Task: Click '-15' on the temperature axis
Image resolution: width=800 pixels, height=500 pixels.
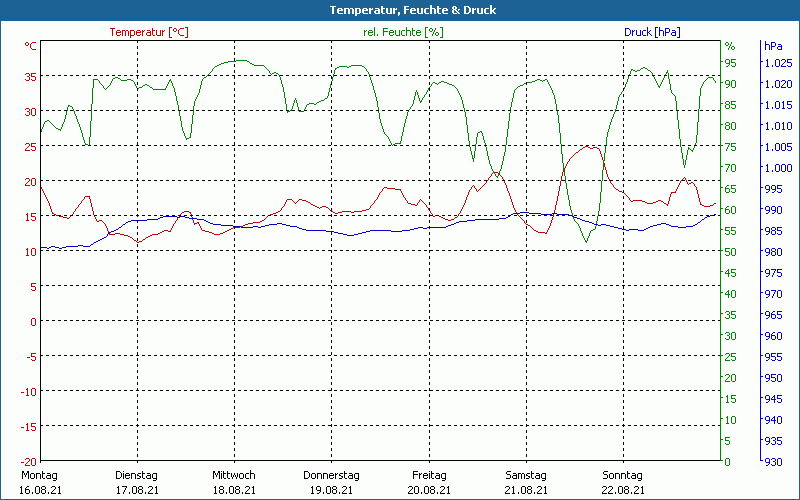Action: 29,427
